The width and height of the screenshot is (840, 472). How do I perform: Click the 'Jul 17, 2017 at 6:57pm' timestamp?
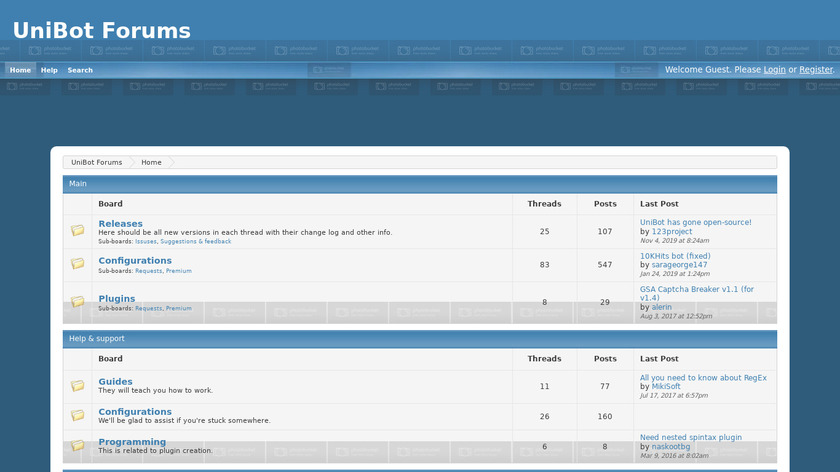(x=674, y=395)
